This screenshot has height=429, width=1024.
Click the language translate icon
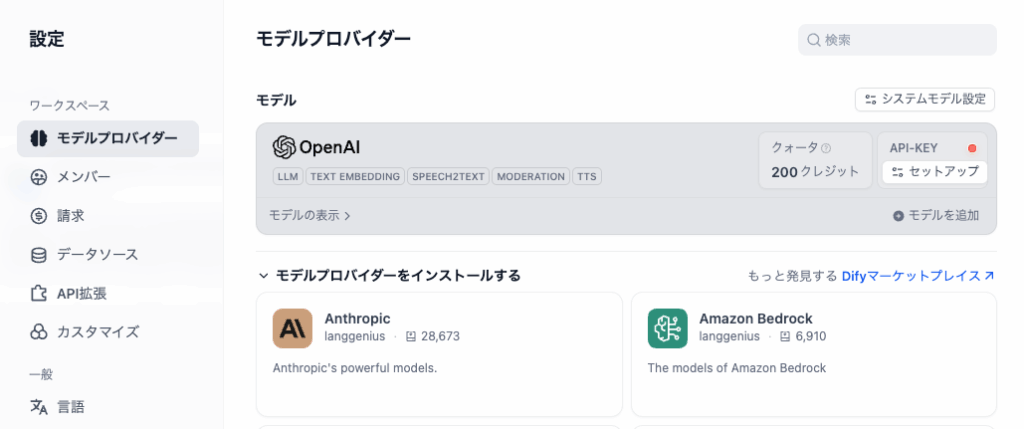(39, 407)
